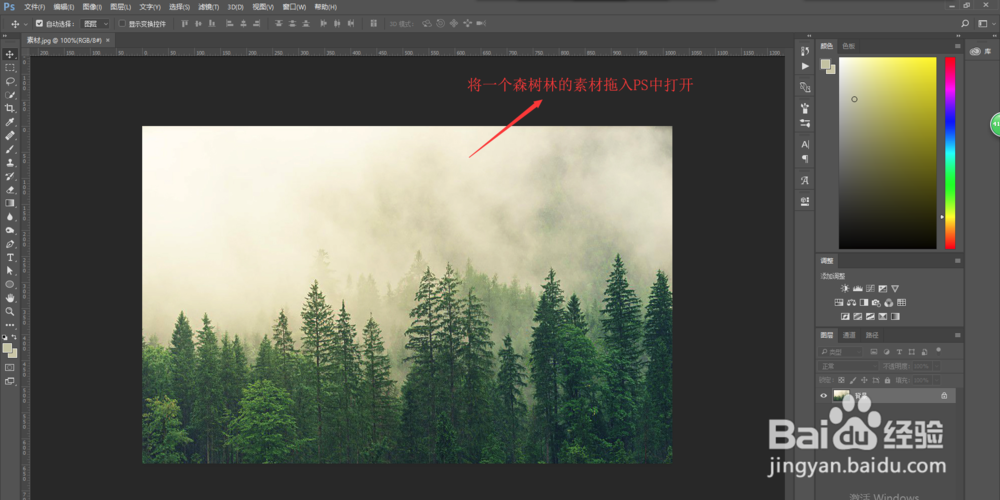
Task: Open the Color panel options menu
Action: (x=957, y=46)
